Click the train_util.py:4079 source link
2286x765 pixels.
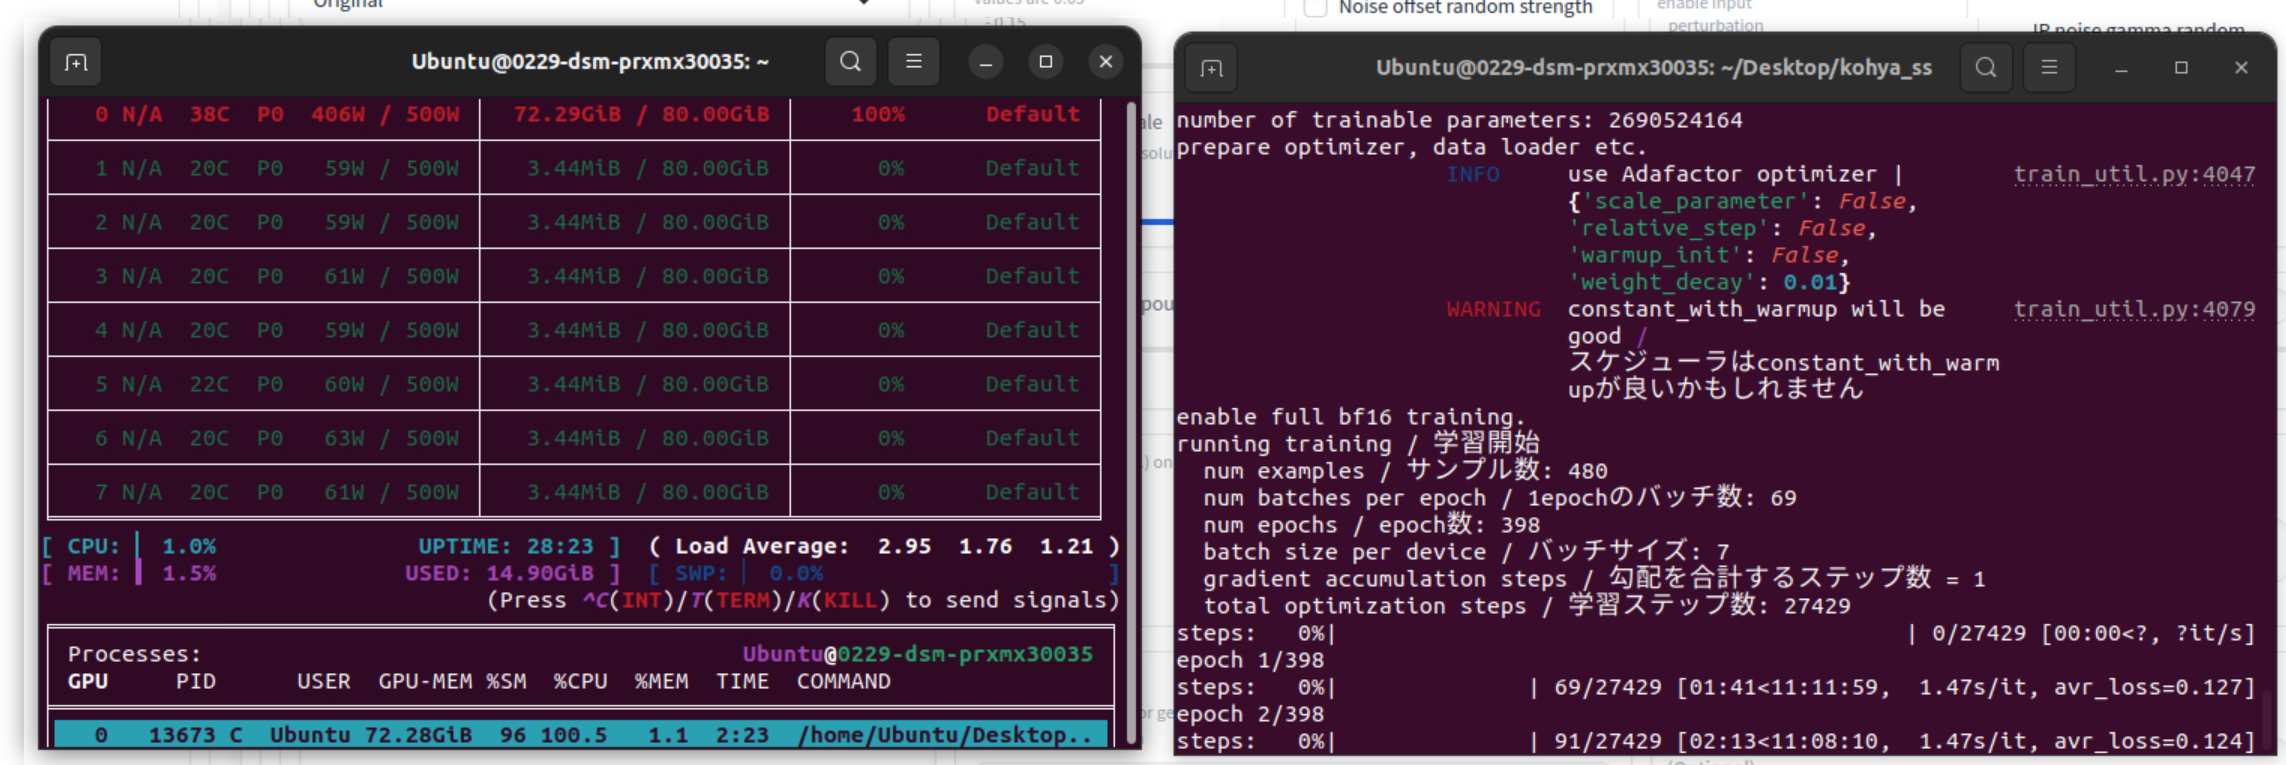(2134, 309)
